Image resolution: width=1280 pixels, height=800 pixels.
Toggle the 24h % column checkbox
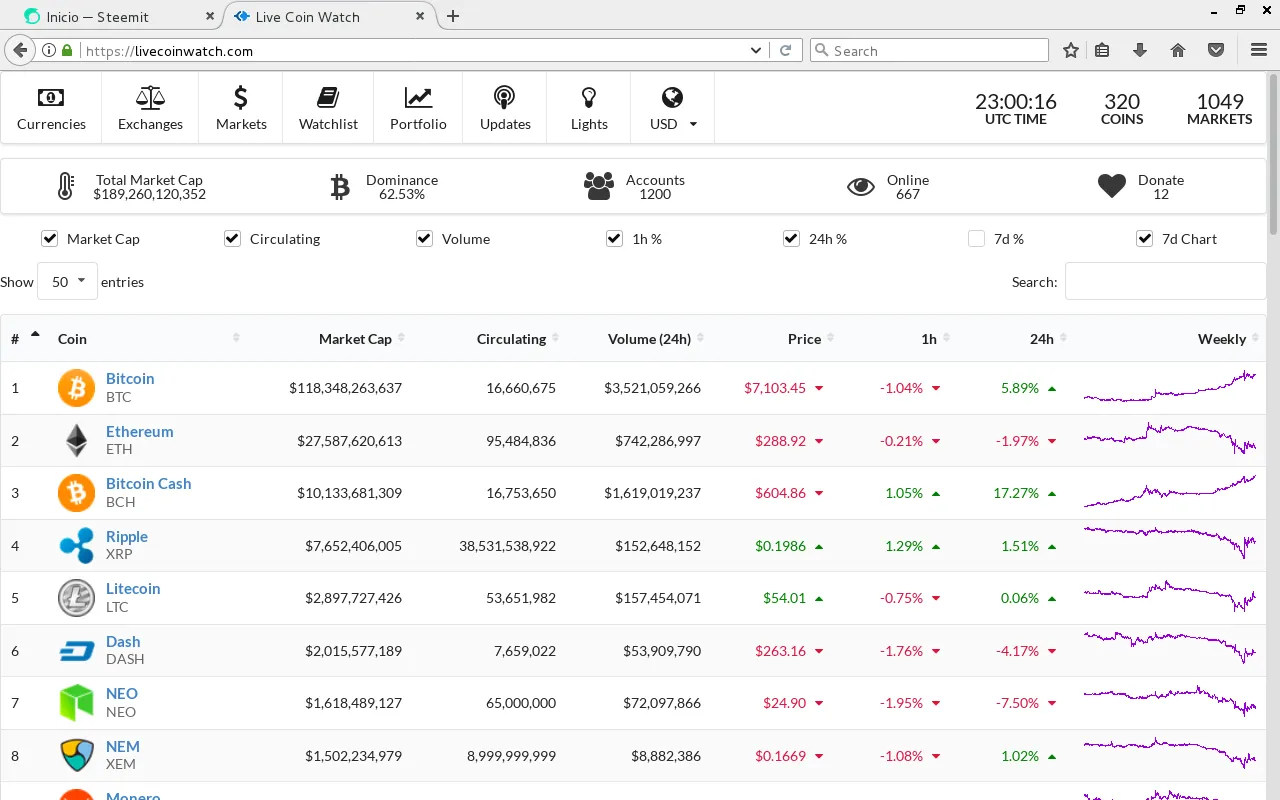point(791,238)
